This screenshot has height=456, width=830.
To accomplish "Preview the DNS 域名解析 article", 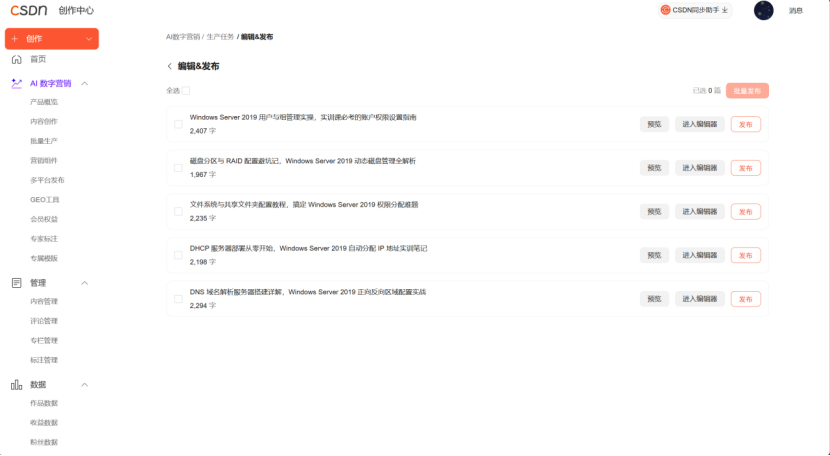I will pos(654,299).
